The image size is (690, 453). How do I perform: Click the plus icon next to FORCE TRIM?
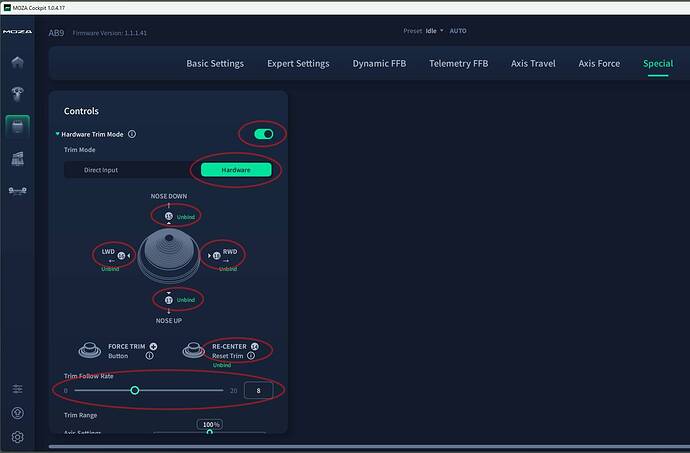click(153, 346)
